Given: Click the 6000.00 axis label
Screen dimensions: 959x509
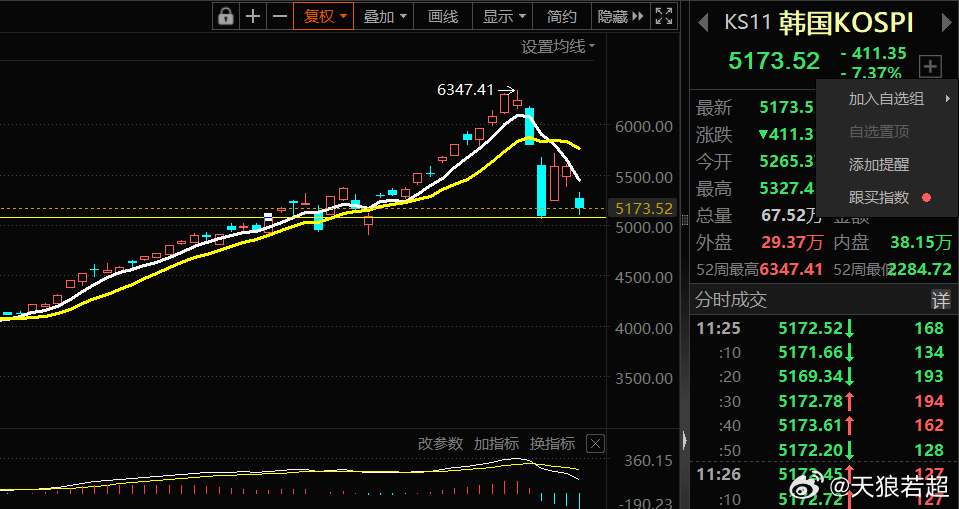Looking at the screenshot, I should tap(643, 127).
